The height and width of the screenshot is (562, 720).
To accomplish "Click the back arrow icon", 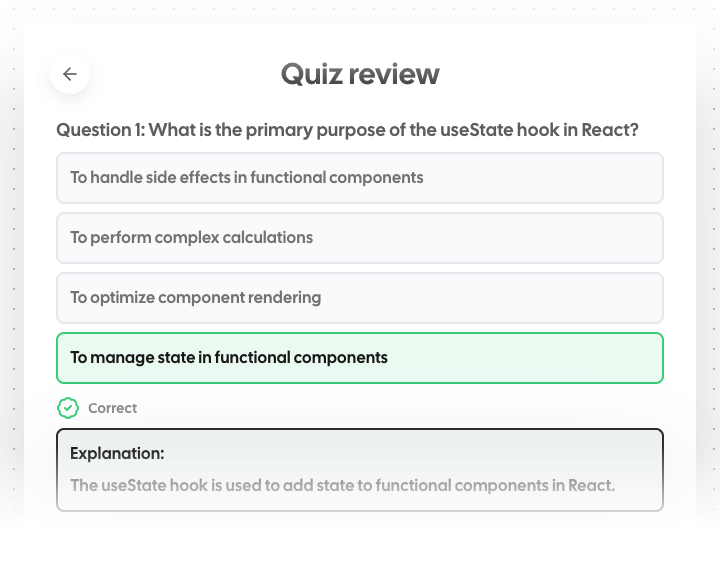I will coord(70,74).
